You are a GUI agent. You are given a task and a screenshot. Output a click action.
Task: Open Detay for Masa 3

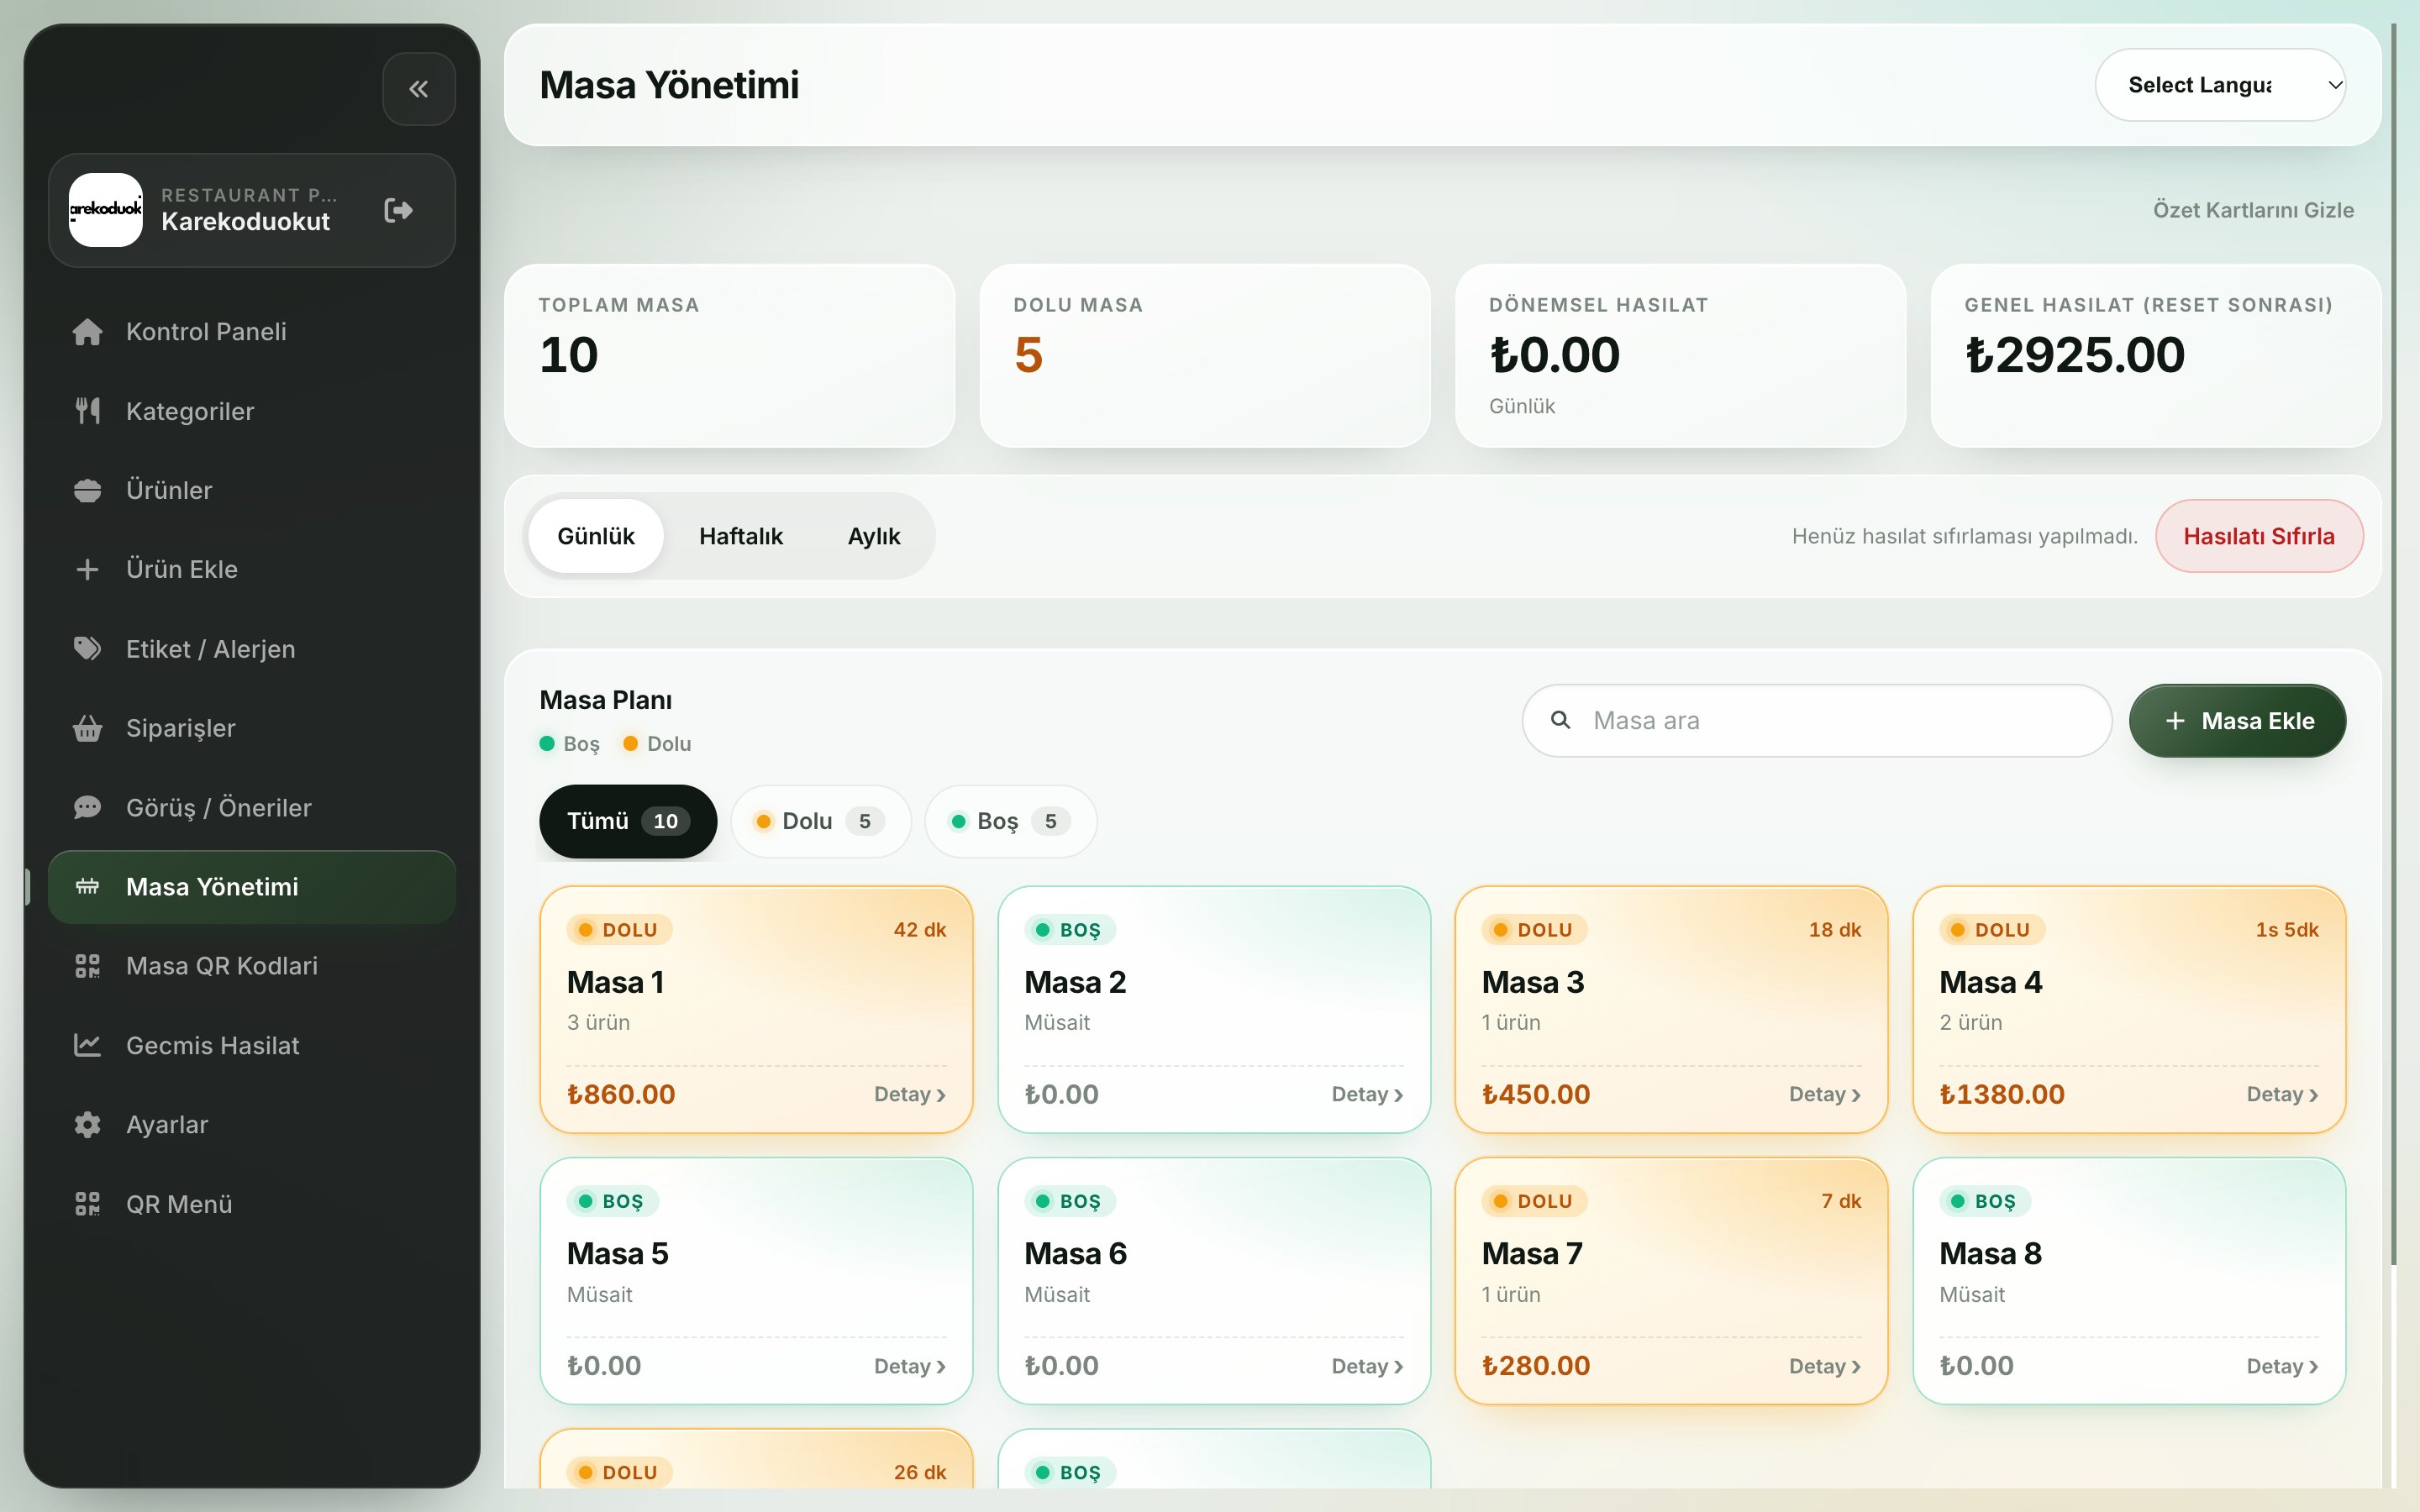(1825, 1094)
